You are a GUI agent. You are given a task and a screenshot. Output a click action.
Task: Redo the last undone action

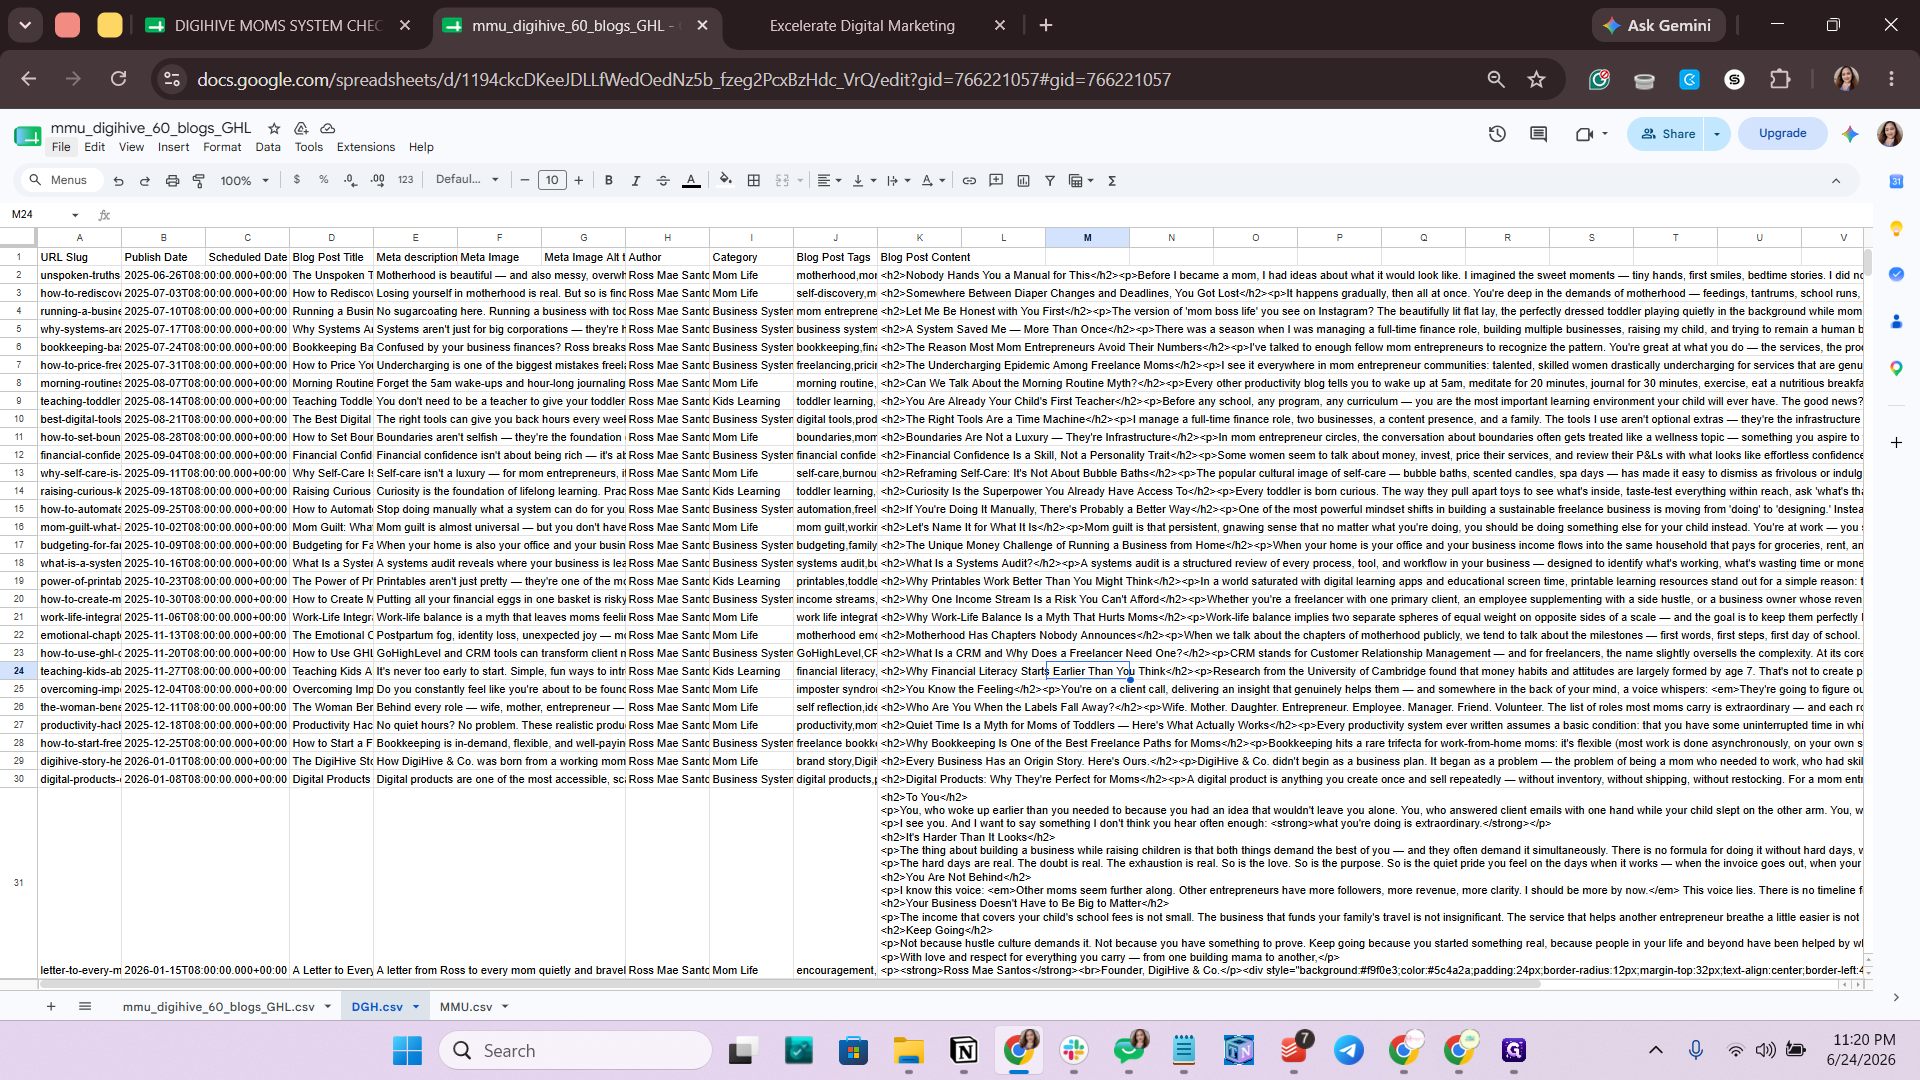(145, 181)
